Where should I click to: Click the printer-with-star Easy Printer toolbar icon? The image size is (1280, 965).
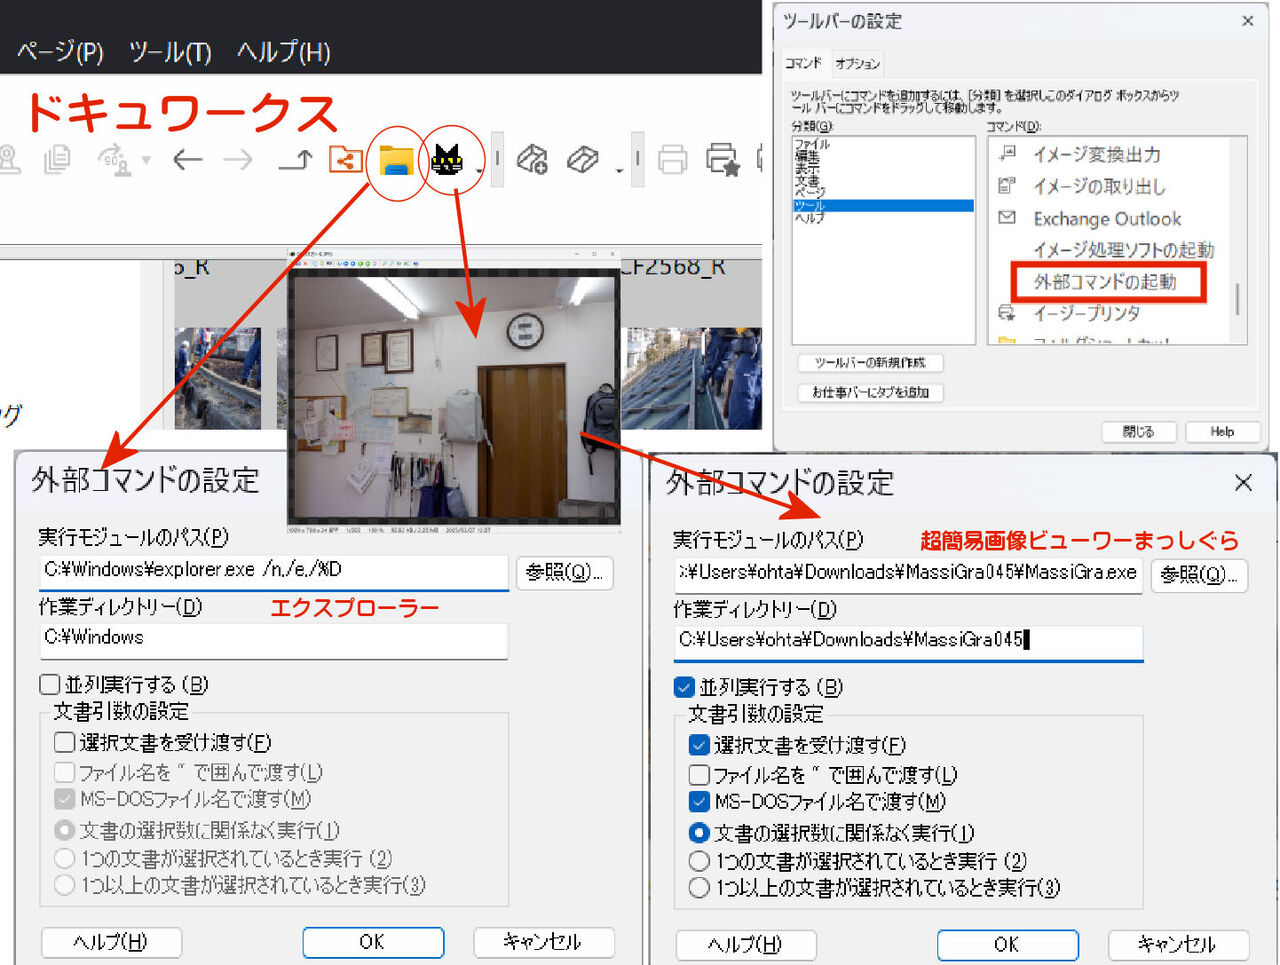click(722, 159)
